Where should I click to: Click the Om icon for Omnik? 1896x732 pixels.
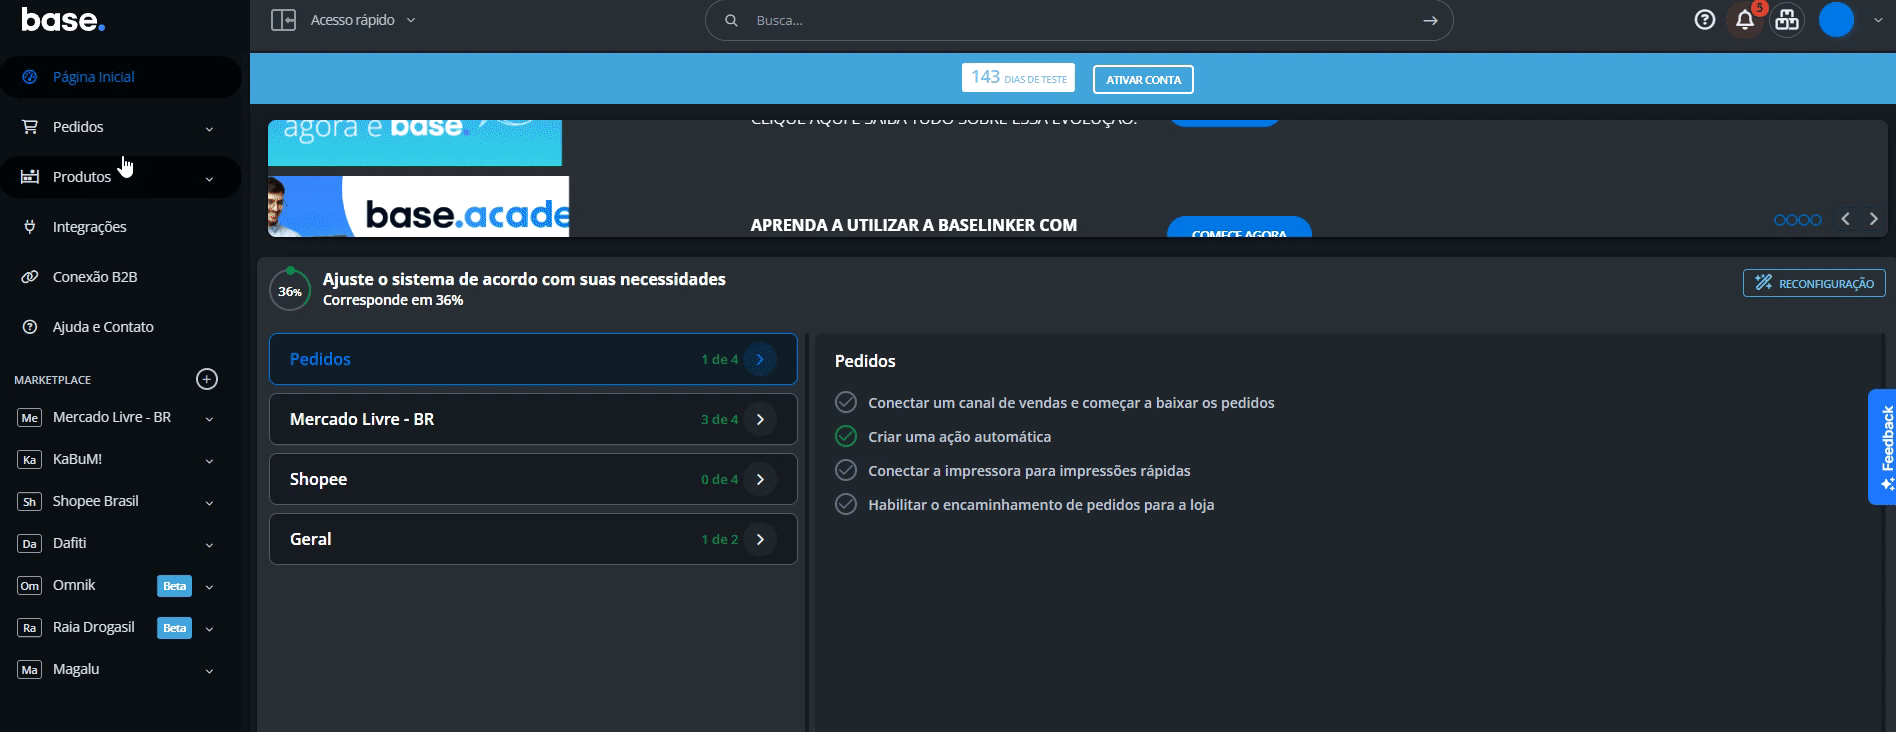(30, 586)
